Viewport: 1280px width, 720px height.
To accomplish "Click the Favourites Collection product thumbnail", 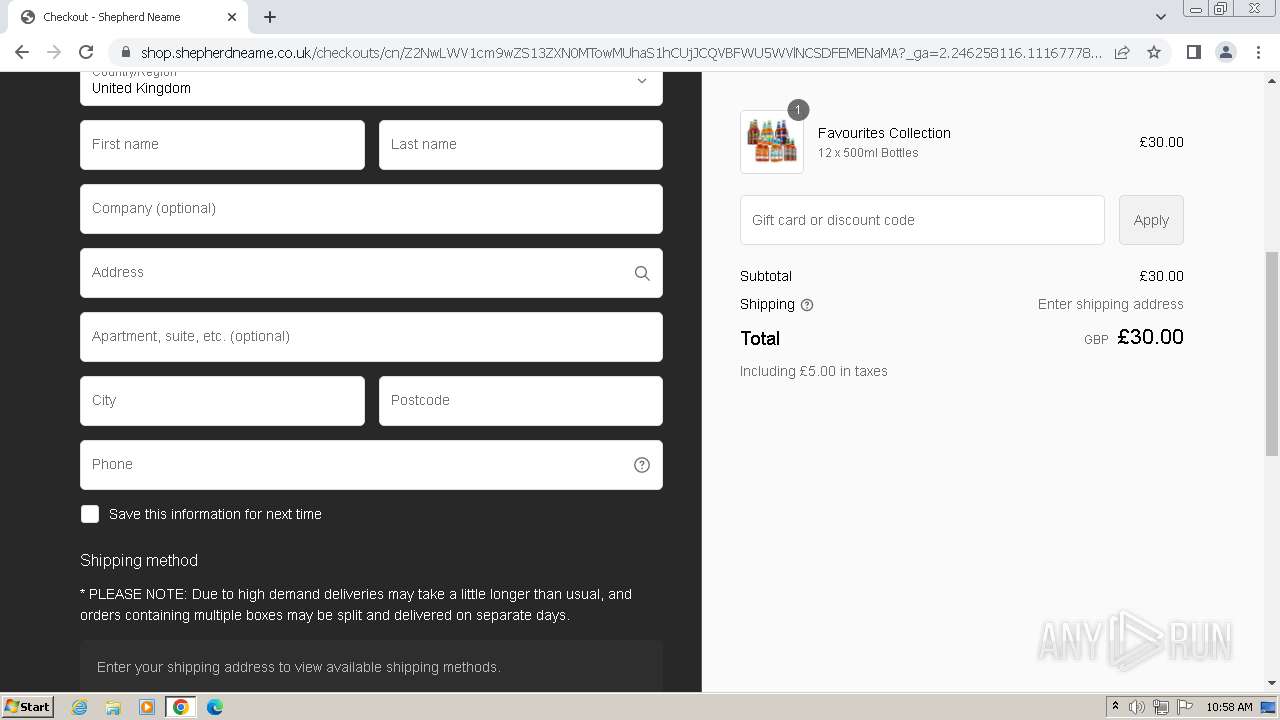I will click(772, 142).
